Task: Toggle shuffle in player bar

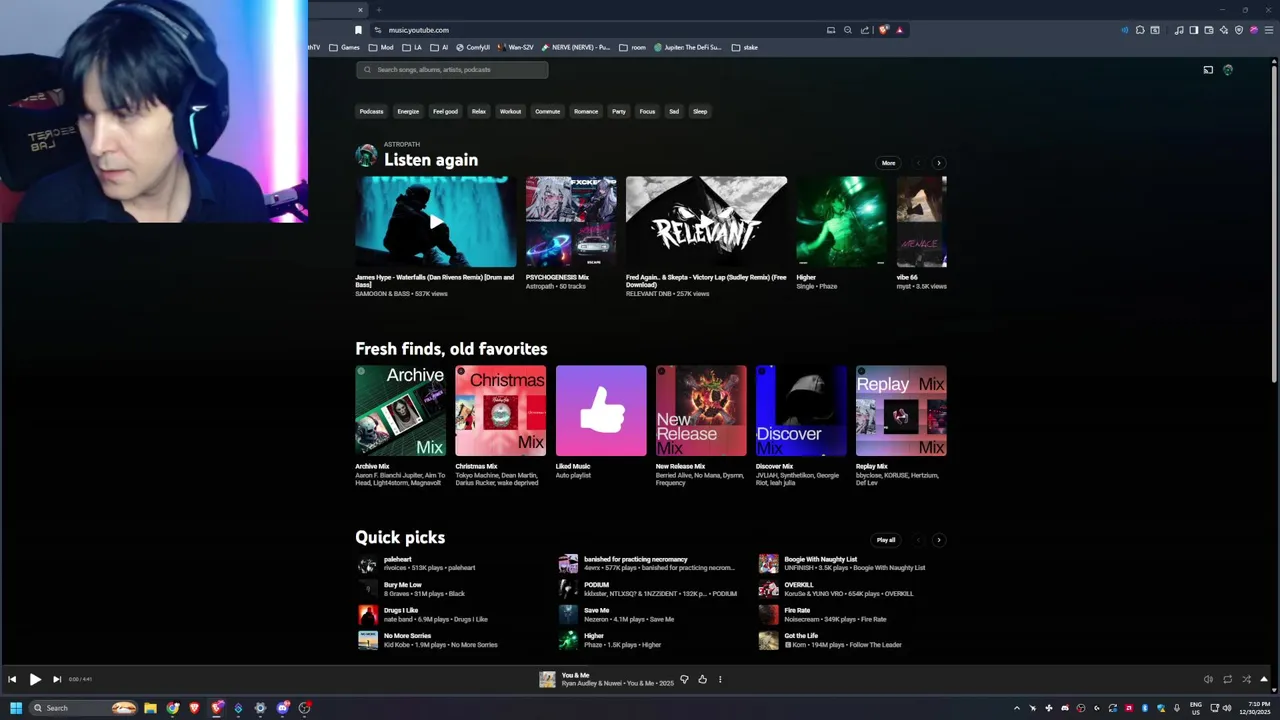Action: click(x=1246, y=679)
